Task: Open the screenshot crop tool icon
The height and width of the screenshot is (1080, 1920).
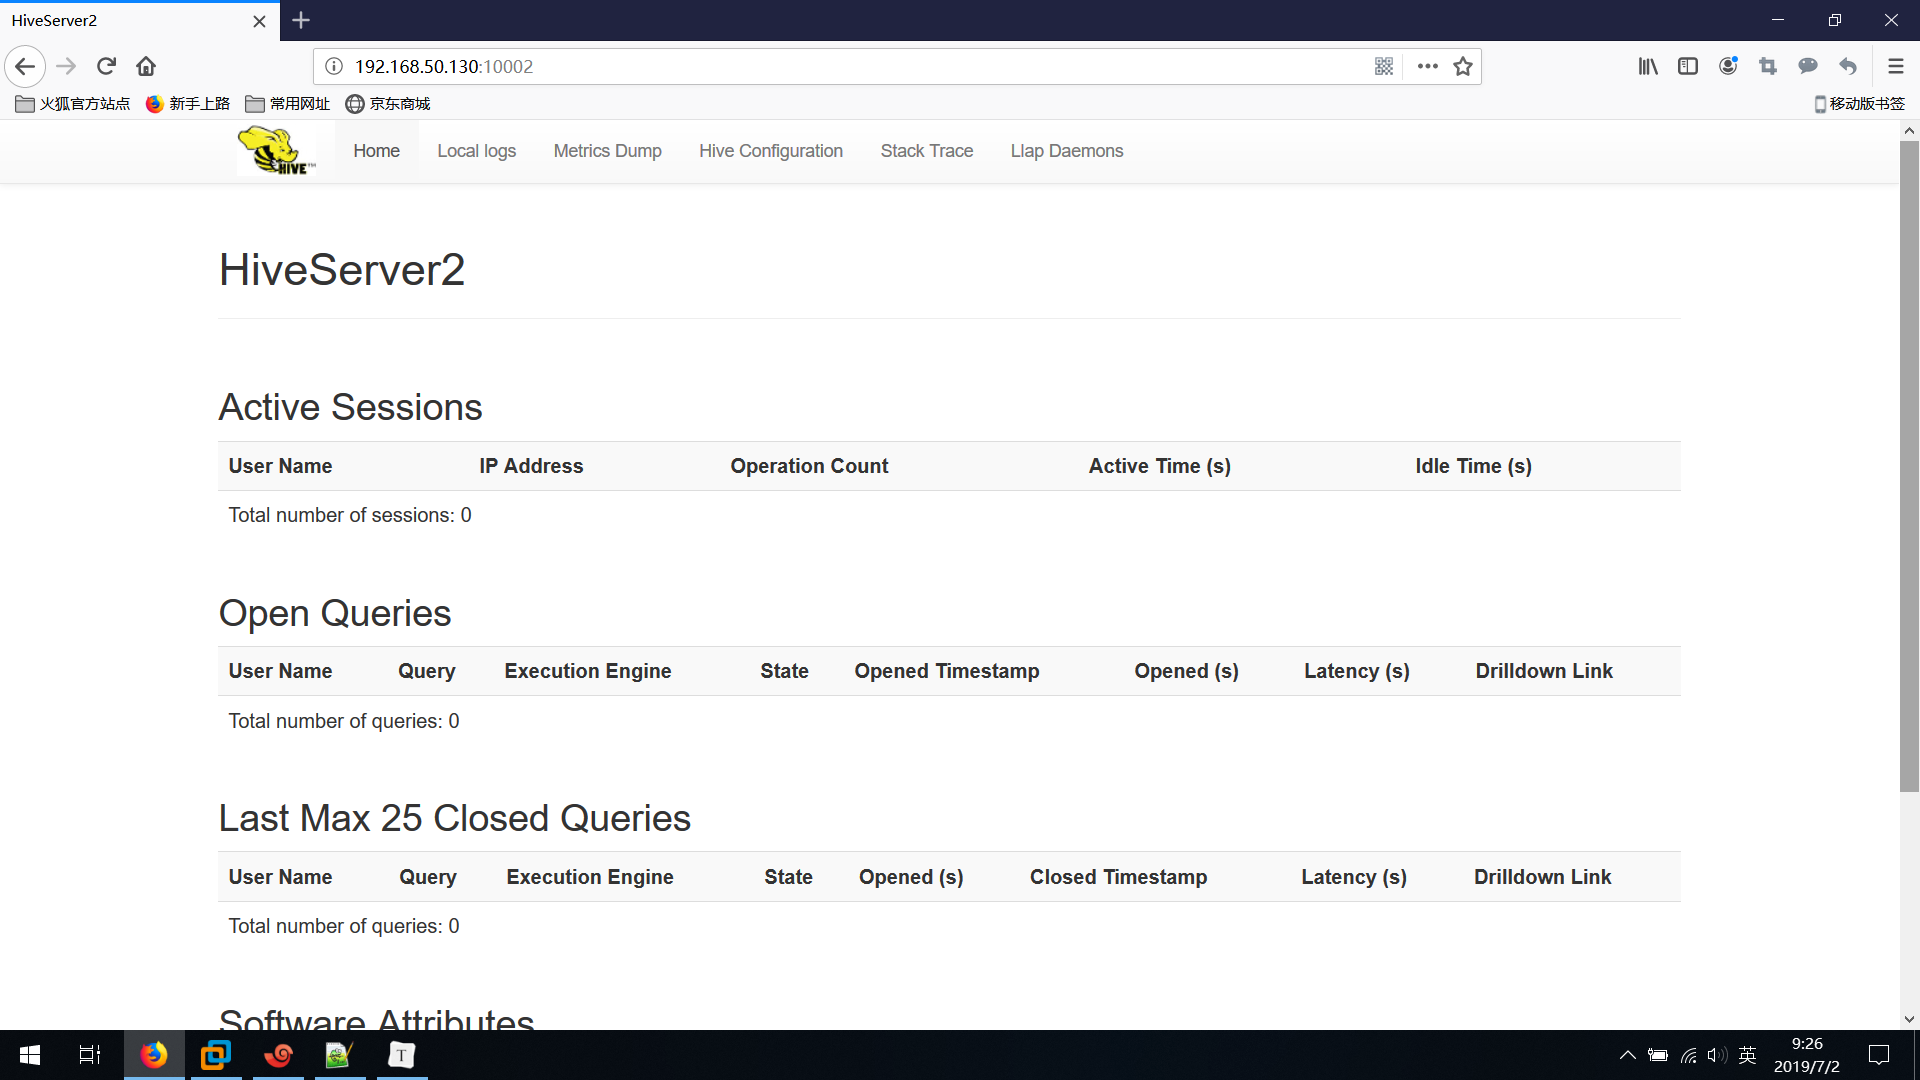Action: coord(1768,66)
